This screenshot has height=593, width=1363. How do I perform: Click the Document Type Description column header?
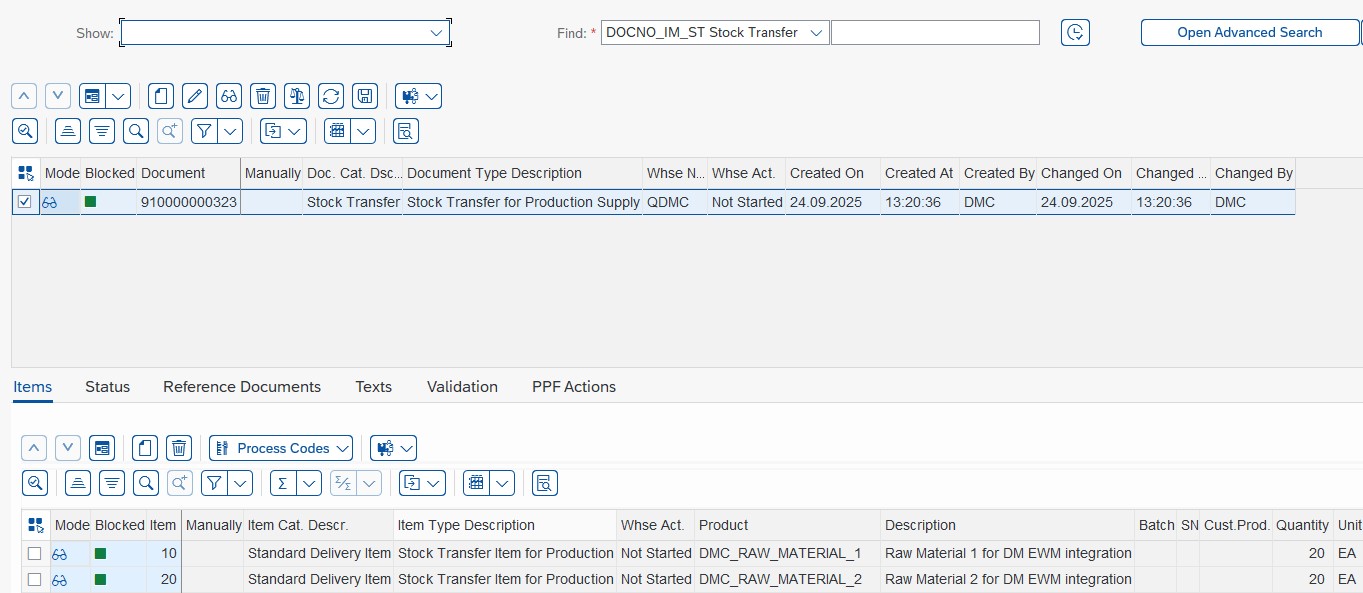point(522,173)
